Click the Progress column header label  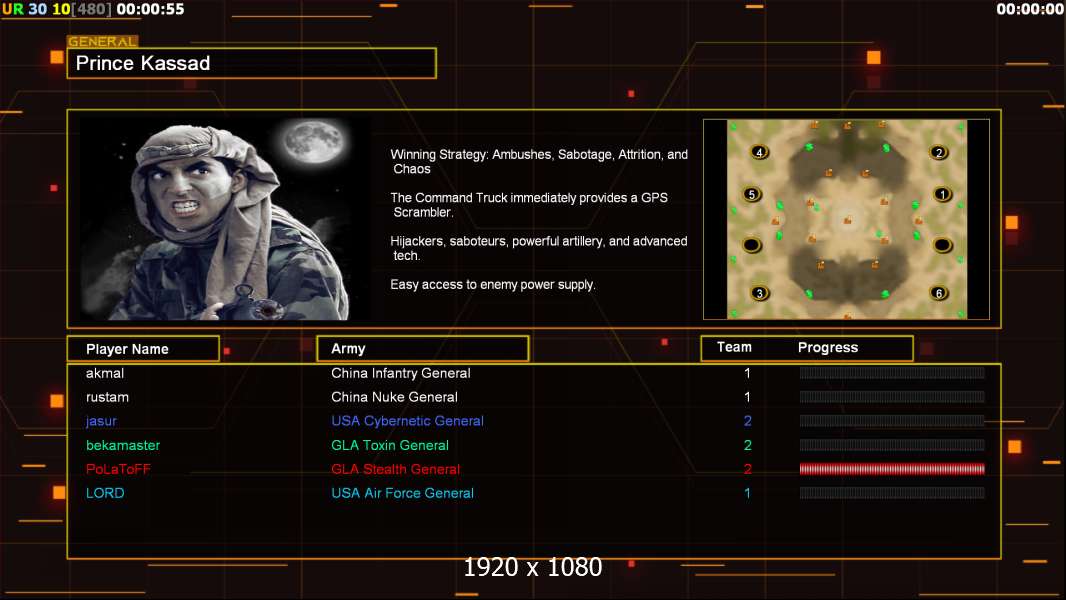[827, 347]
